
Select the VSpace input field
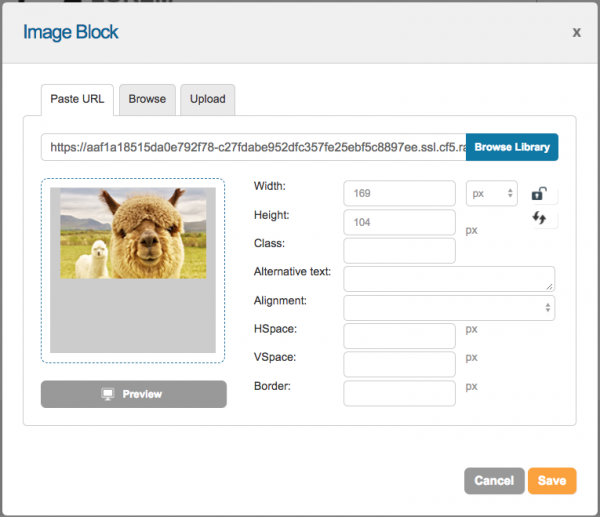click(x=399, y=364)
